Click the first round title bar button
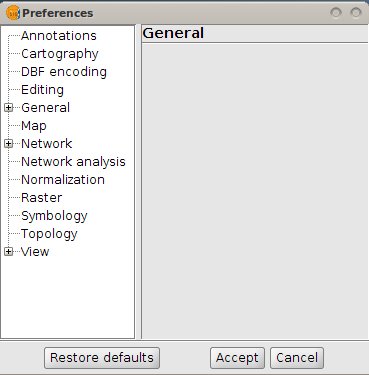The image size is (369, 375). coord(336,13)
